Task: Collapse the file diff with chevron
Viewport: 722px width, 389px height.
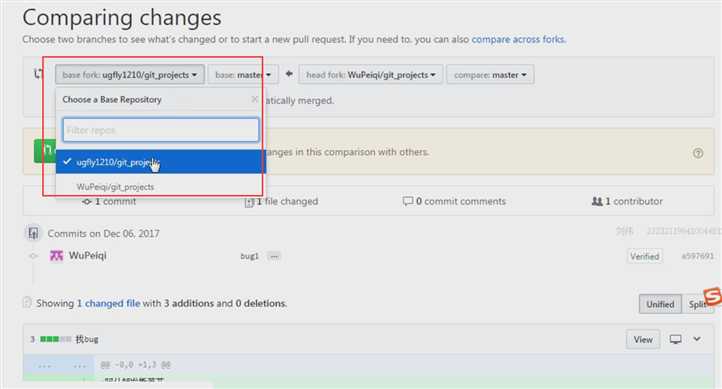Action: pyautogui.click(x=697, y=339)
